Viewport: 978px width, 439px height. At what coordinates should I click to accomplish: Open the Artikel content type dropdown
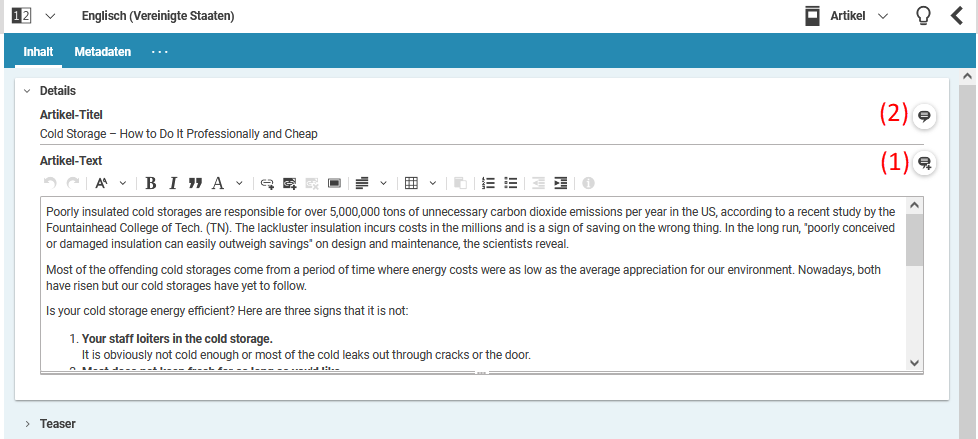coord(882,16)
